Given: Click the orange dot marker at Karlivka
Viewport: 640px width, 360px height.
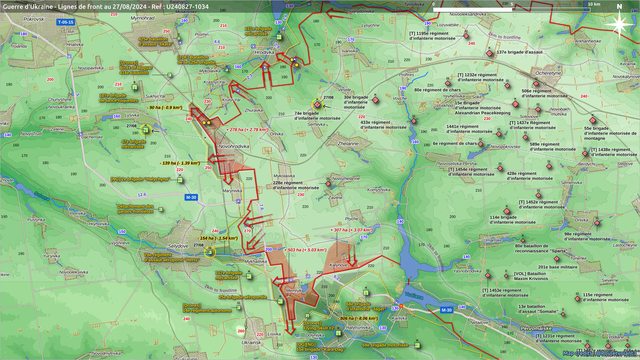Looking at the screenshot, I should (401, 306).
